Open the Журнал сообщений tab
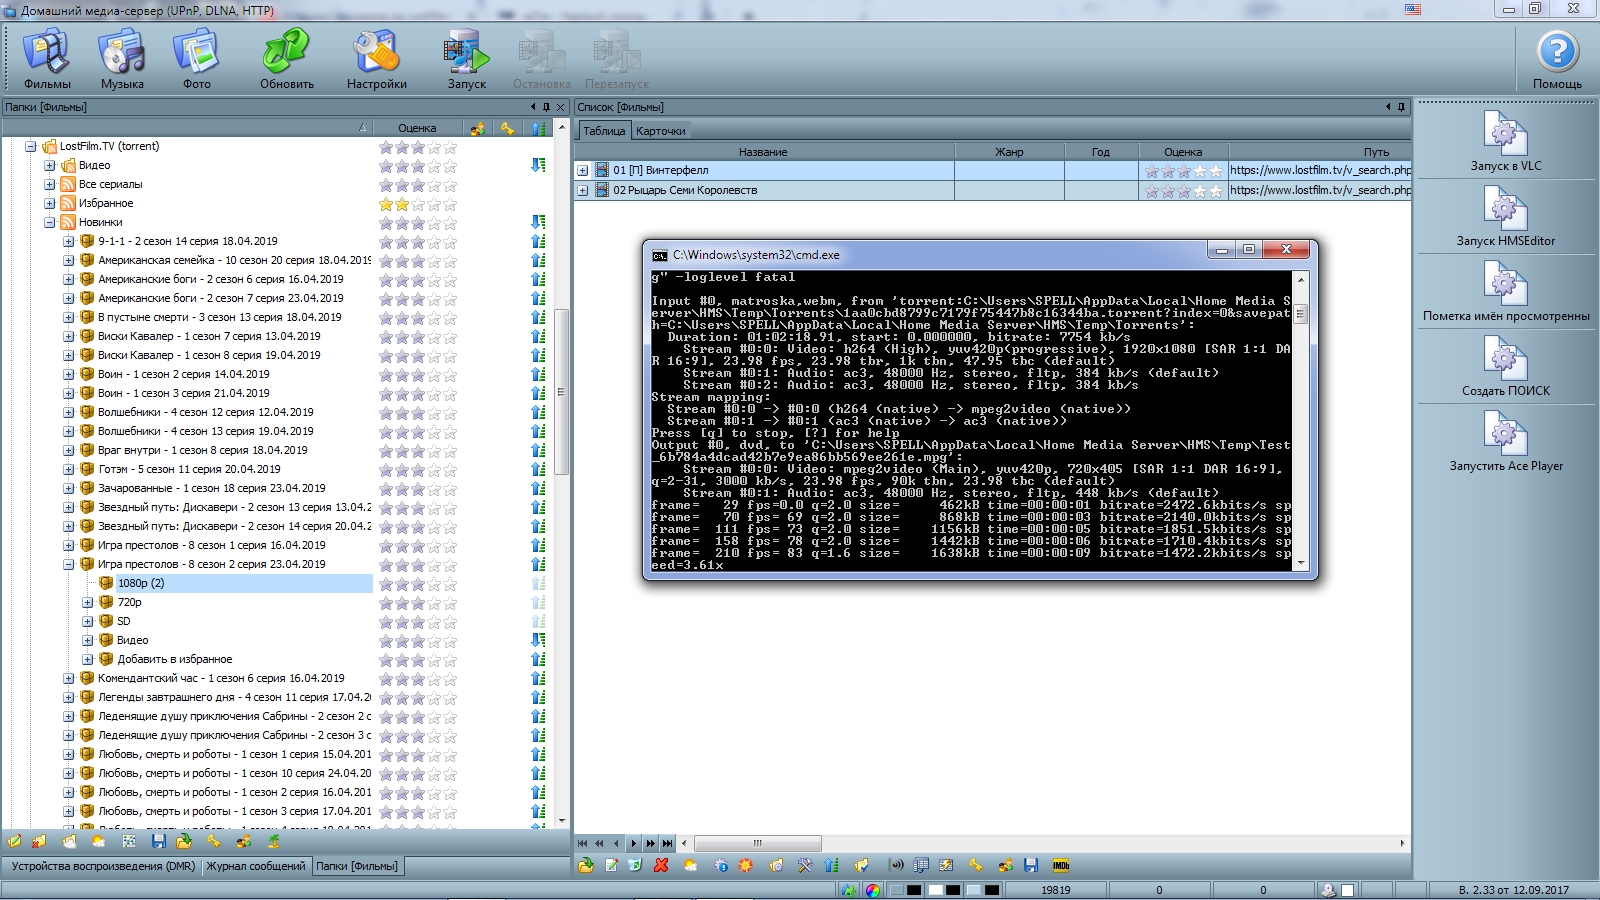The image size is (1600, 900). (x=256, y=866)
